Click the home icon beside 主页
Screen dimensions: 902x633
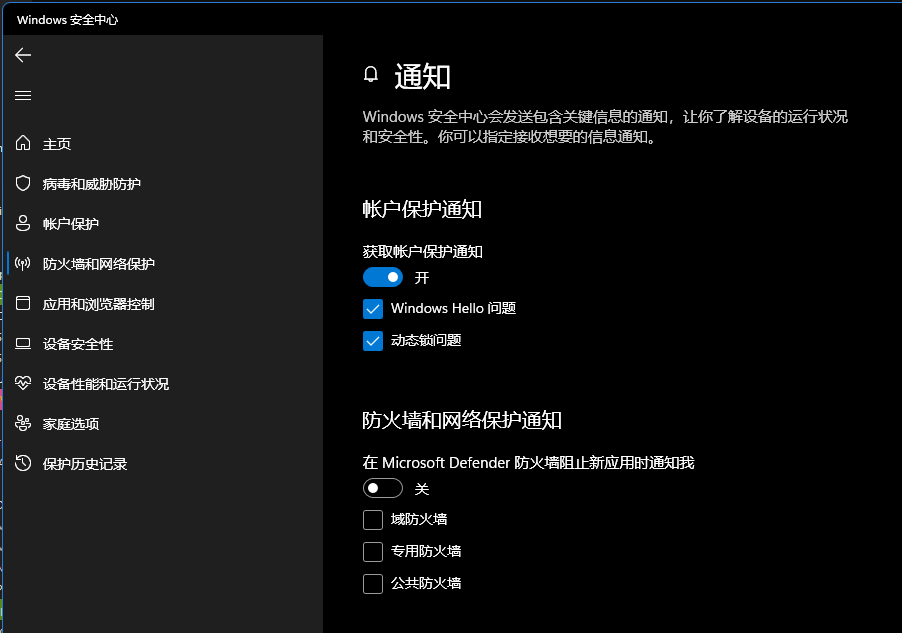point(23,143)
